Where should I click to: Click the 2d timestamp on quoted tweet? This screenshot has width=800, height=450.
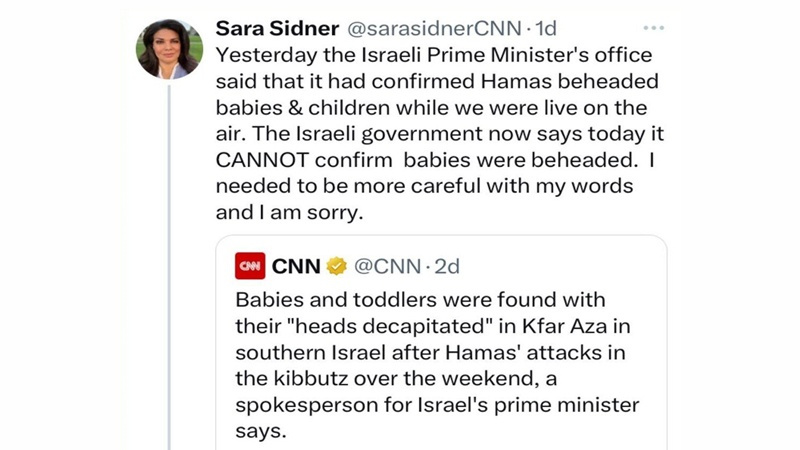[445, 266]
